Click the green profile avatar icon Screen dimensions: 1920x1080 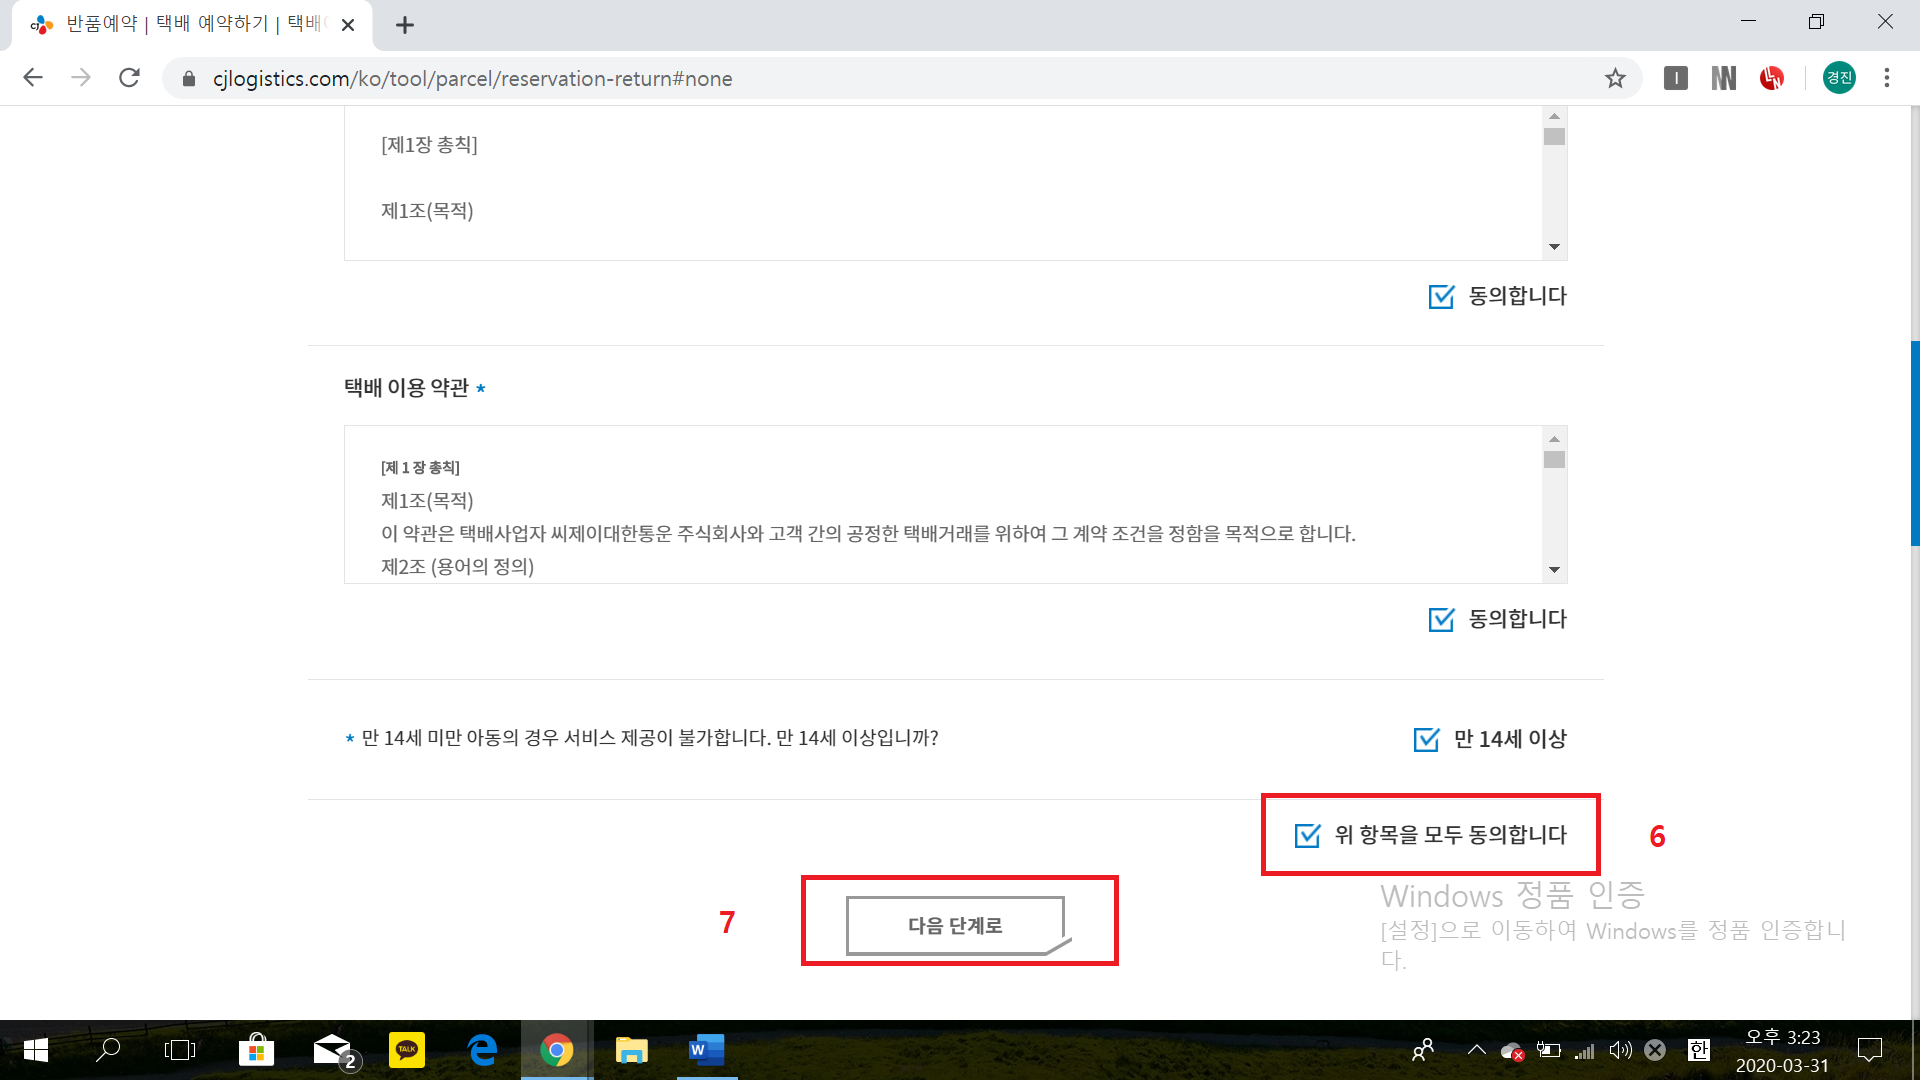point(1839,78)
